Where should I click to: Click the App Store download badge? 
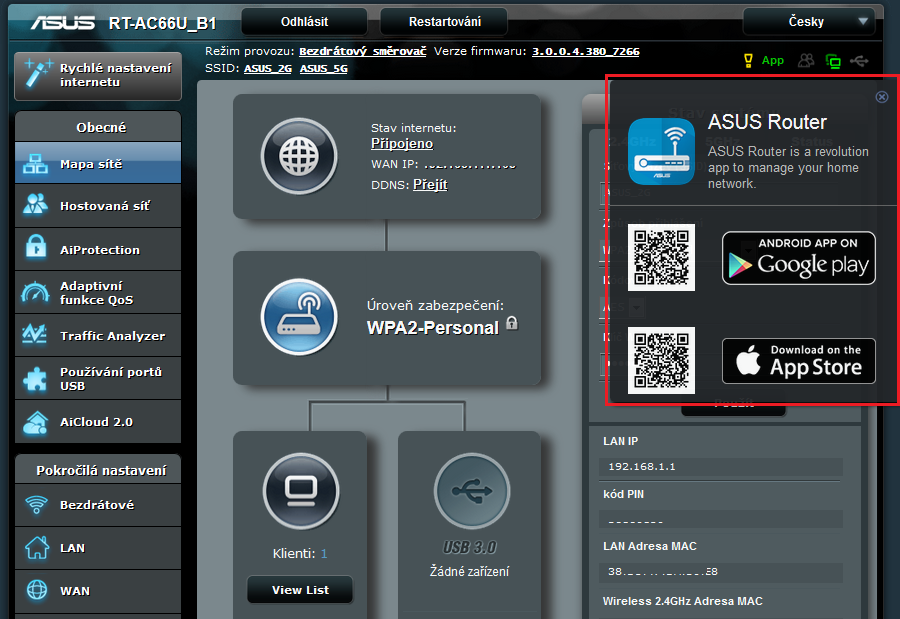[798, 361]
